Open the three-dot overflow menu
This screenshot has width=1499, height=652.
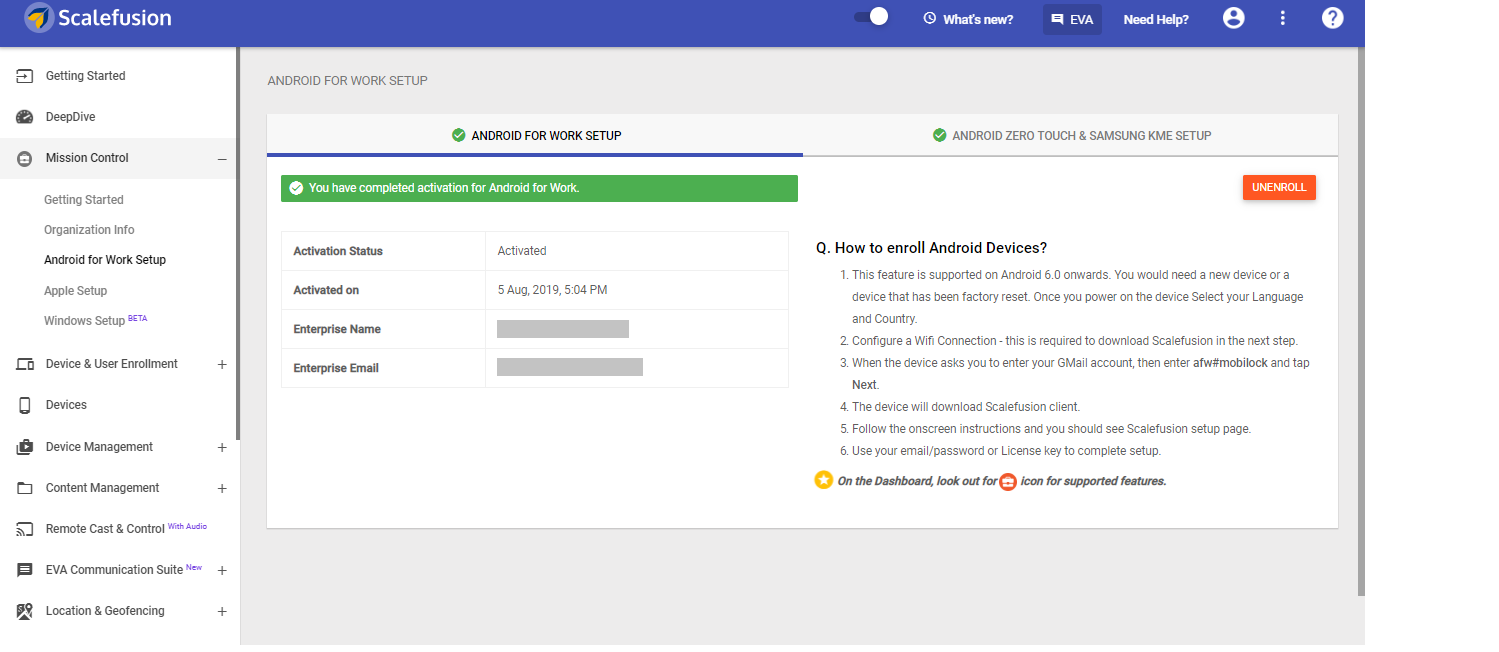point(1282,17)
